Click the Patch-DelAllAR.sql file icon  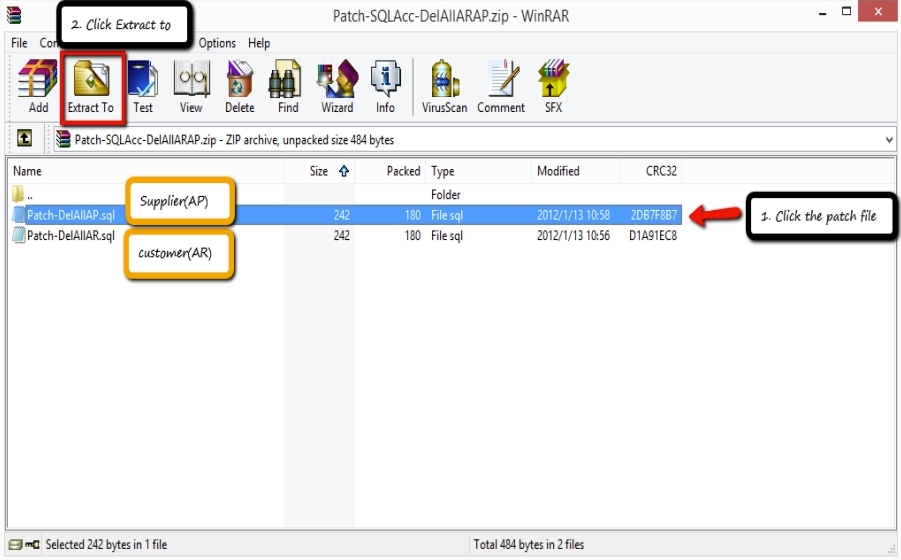pos(19,235)
